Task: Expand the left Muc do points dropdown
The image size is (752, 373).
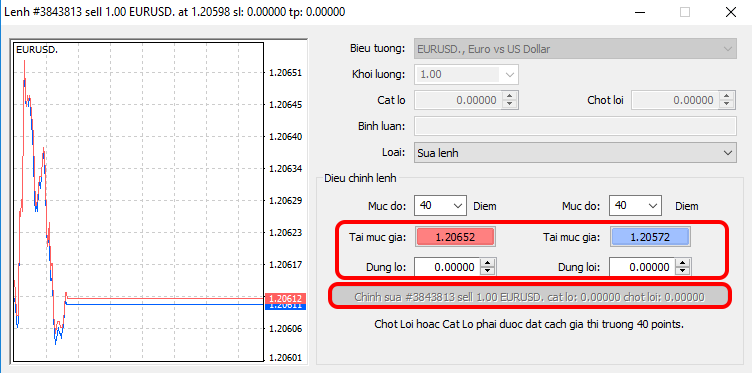Action: pyautogui.click(x=441, y=206)
